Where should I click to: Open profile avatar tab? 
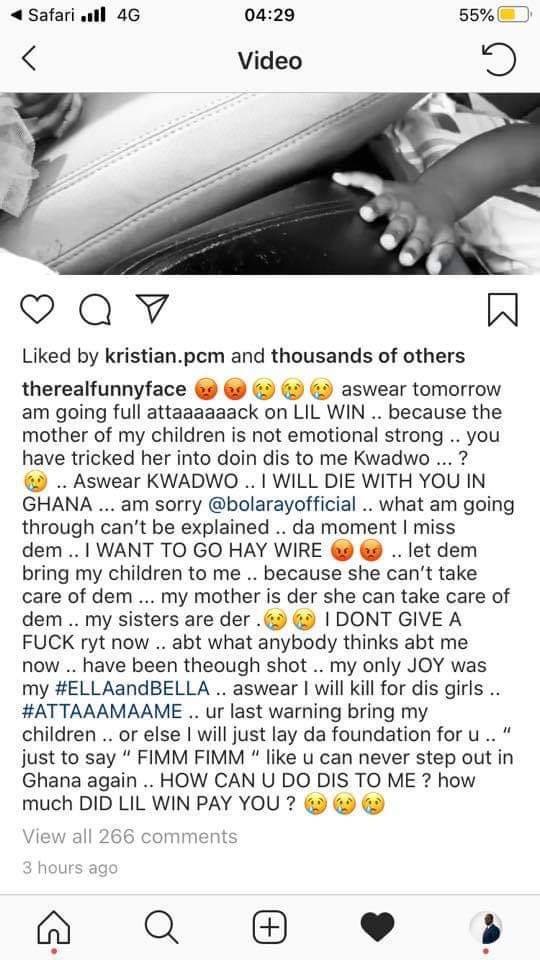coord(486,928)
